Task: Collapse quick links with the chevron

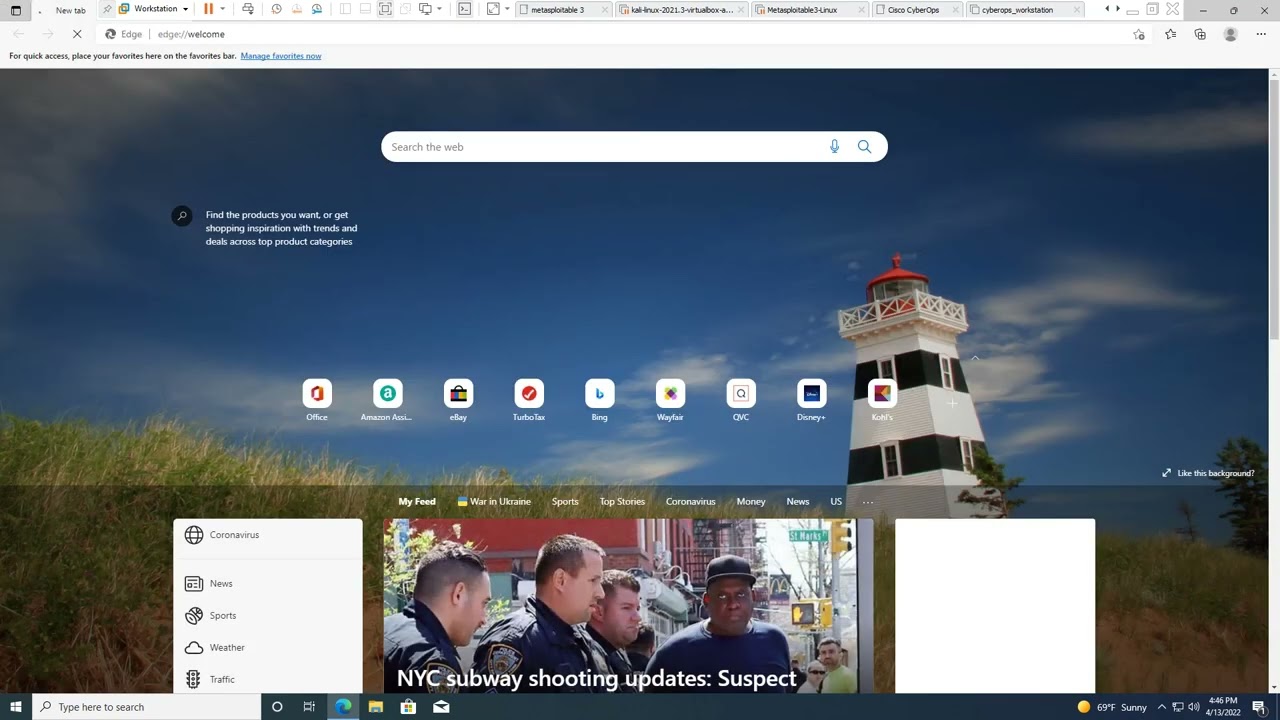Action: pyautogui.click(x=975, y=357)
